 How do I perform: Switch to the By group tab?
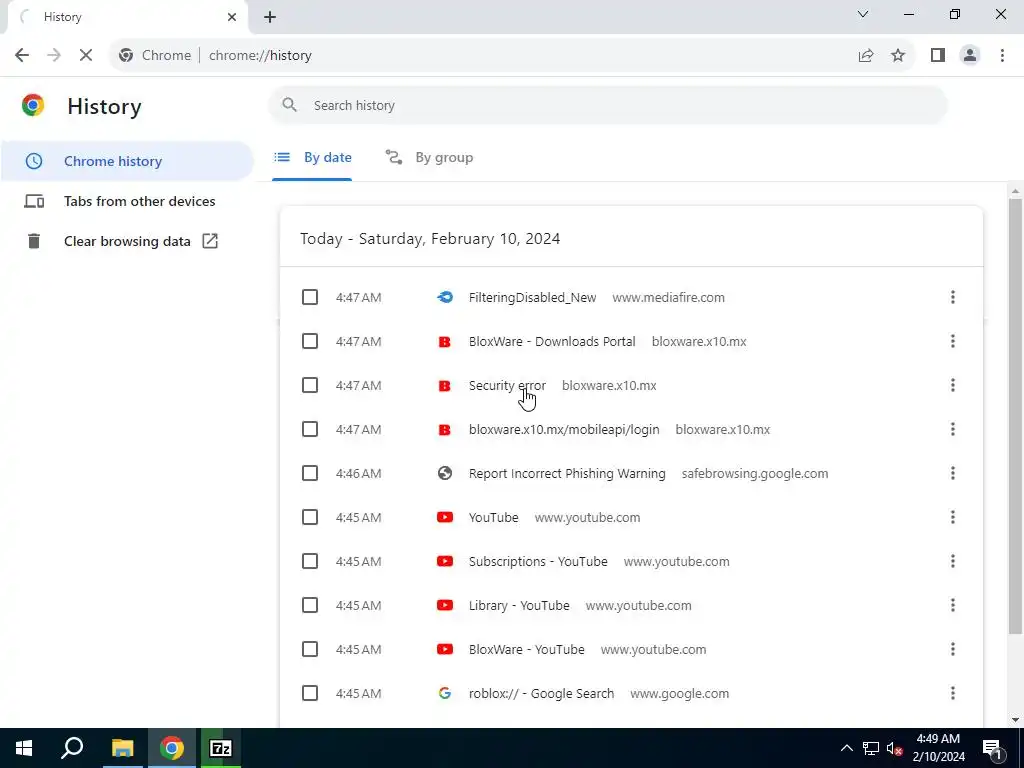429,157
